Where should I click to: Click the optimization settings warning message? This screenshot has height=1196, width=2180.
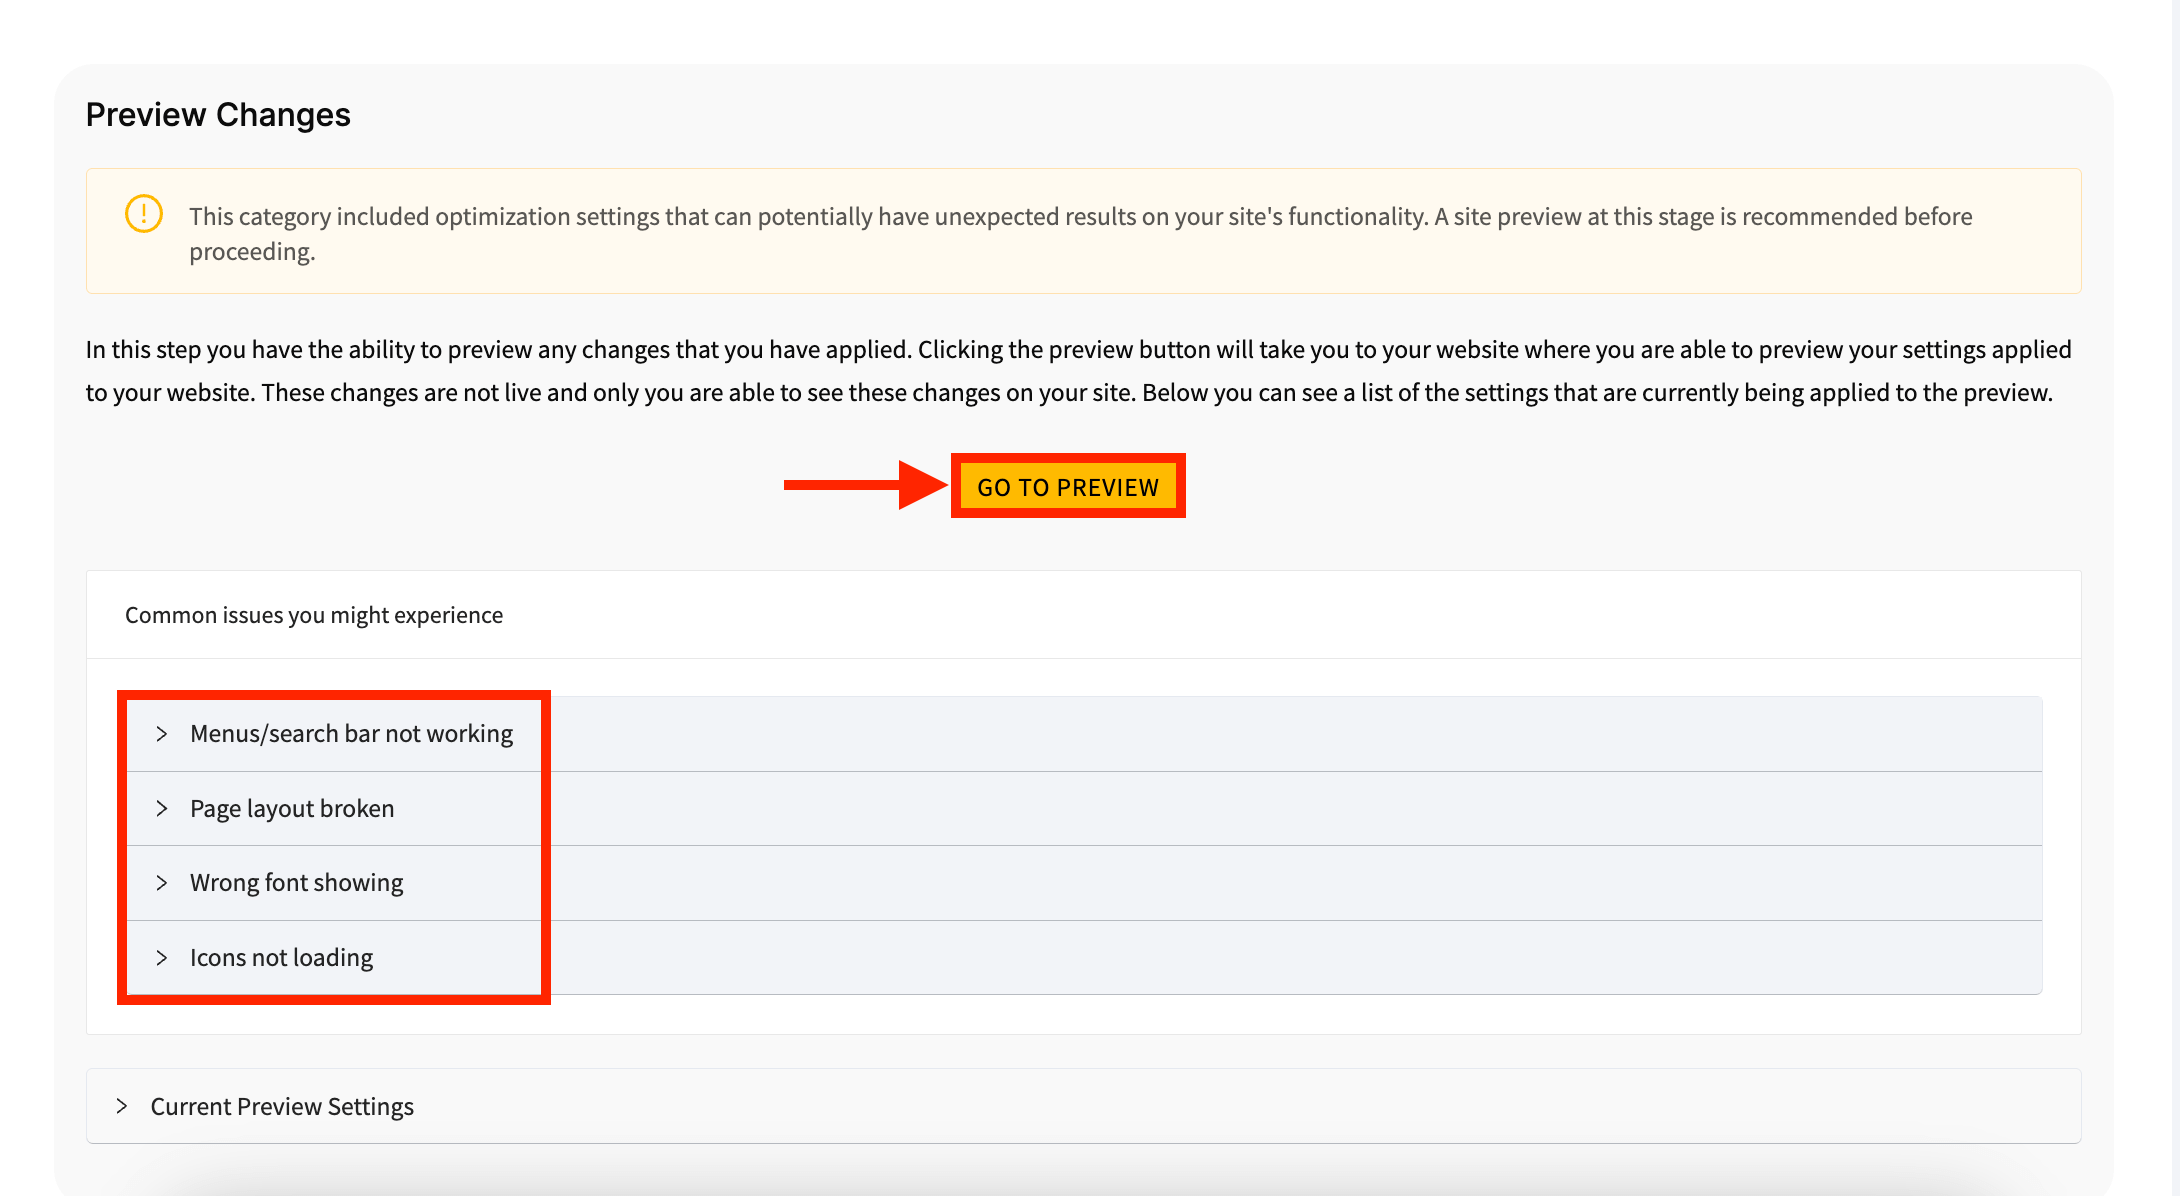point(1081,234)
